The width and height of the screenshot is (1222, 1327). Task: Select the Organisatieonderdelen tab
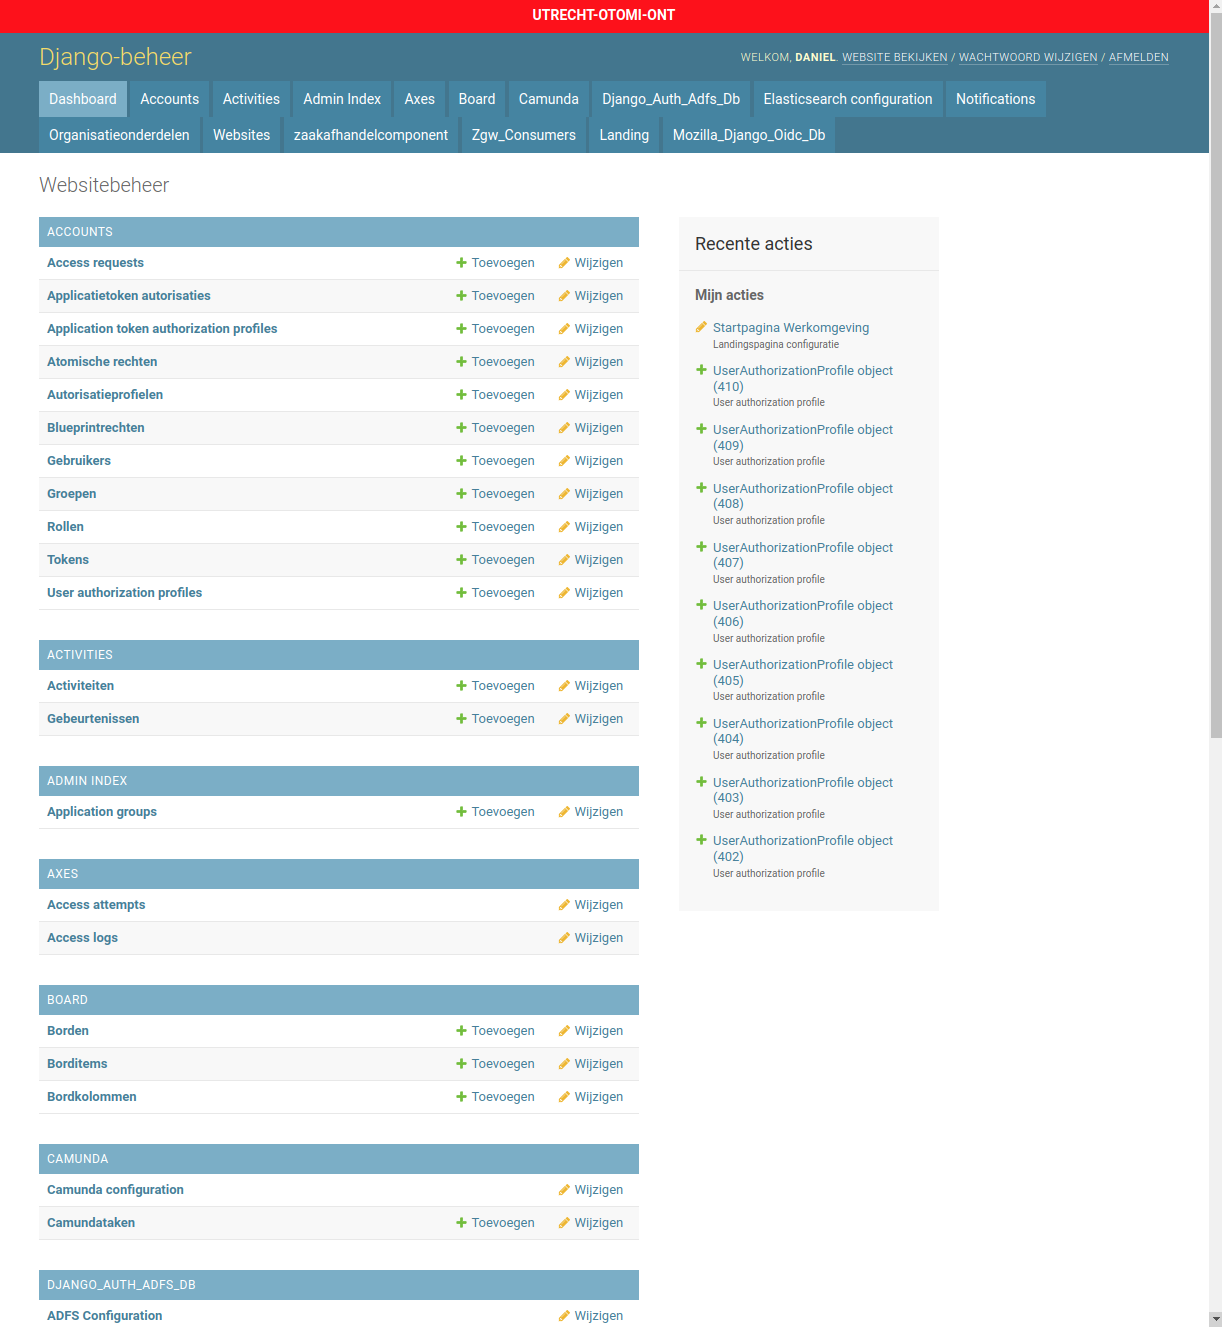pos(119,135)
